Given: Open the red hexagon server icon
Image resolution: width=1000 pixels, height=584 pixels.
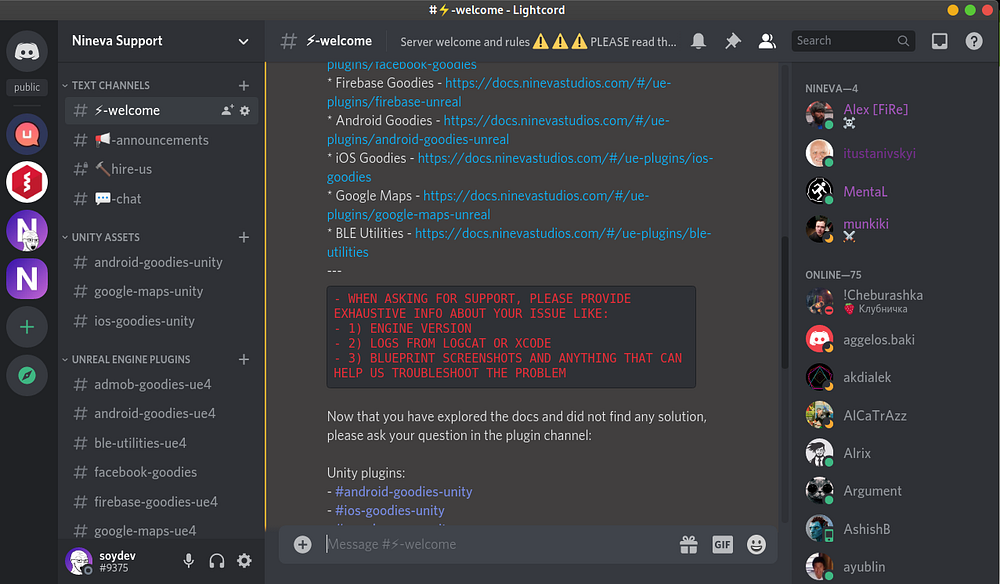Looking at the screenshot, I should pyautogui.click(x=27, y=182).
